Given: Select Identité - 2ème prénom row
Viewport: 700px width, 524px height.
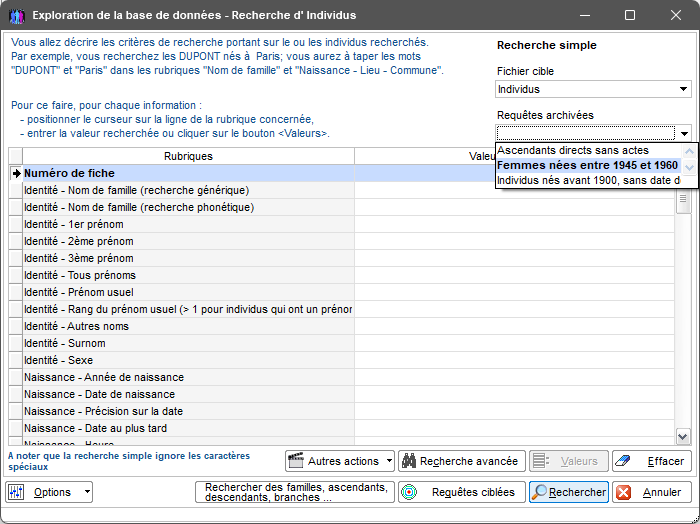Looking at the screenshot, I should (x=188, y=241).
